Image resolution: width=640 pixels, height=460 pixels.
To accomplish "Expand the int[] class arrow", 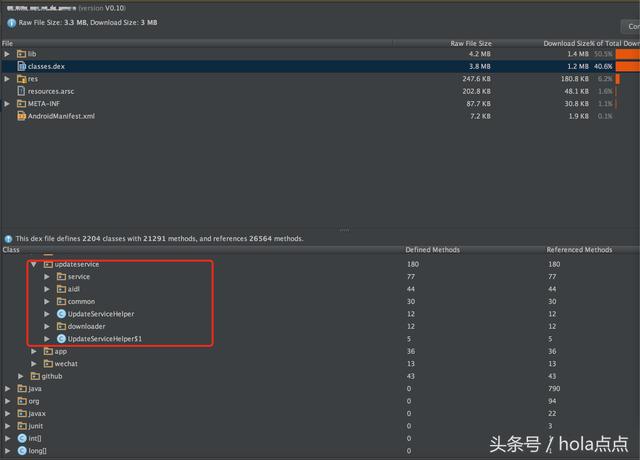I will point(7,438).
